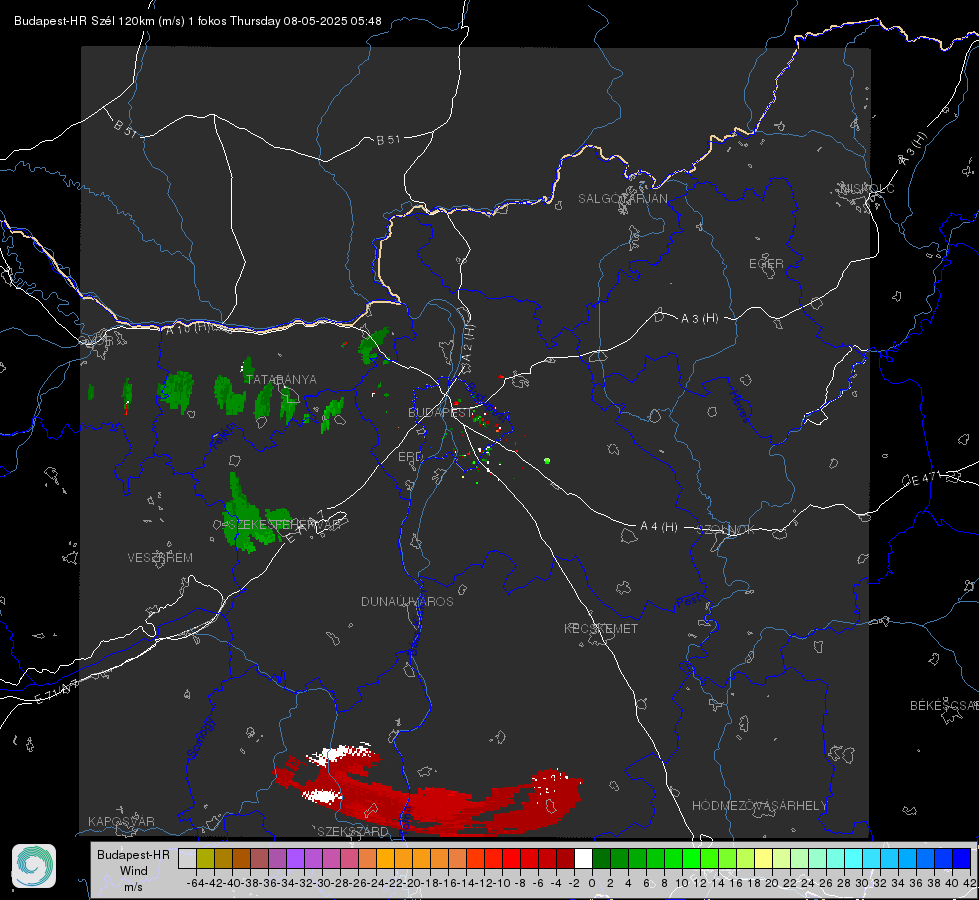
Task: Click the legend value 0 below the swatches
Action: click(x=592, y=883)
